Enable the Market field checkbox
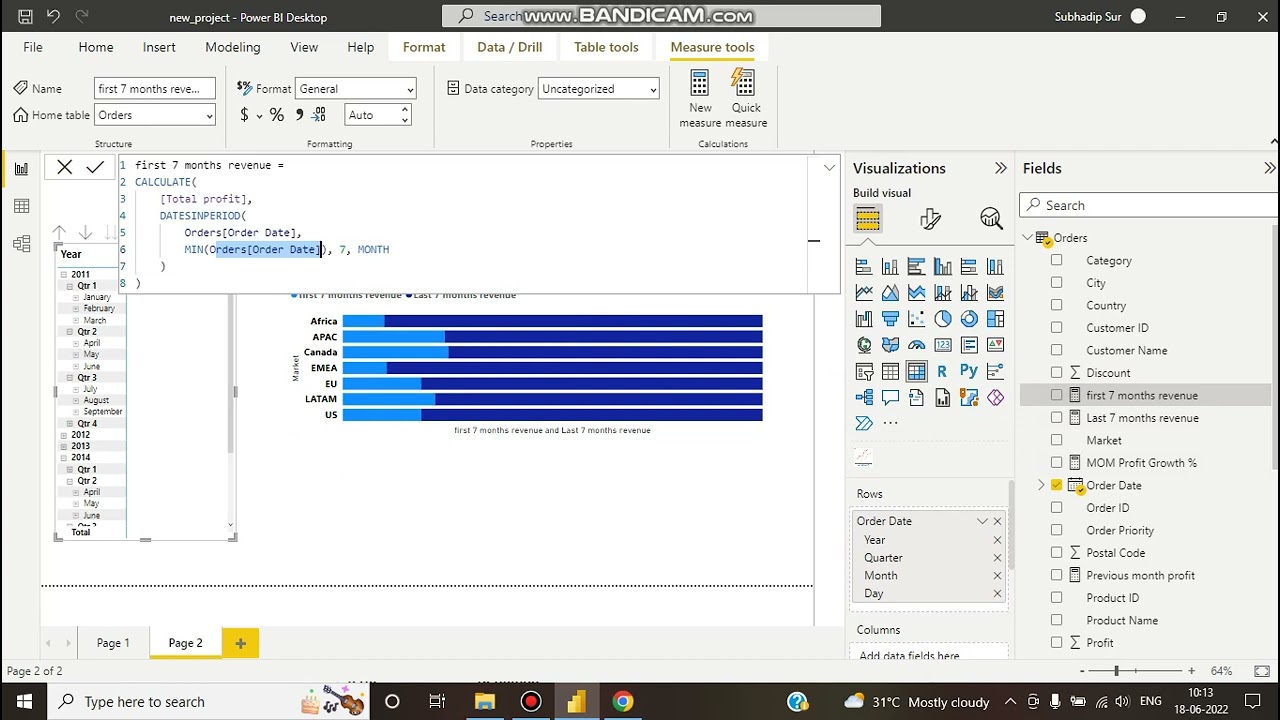 pyautogui.click(x=1056, y=440)
